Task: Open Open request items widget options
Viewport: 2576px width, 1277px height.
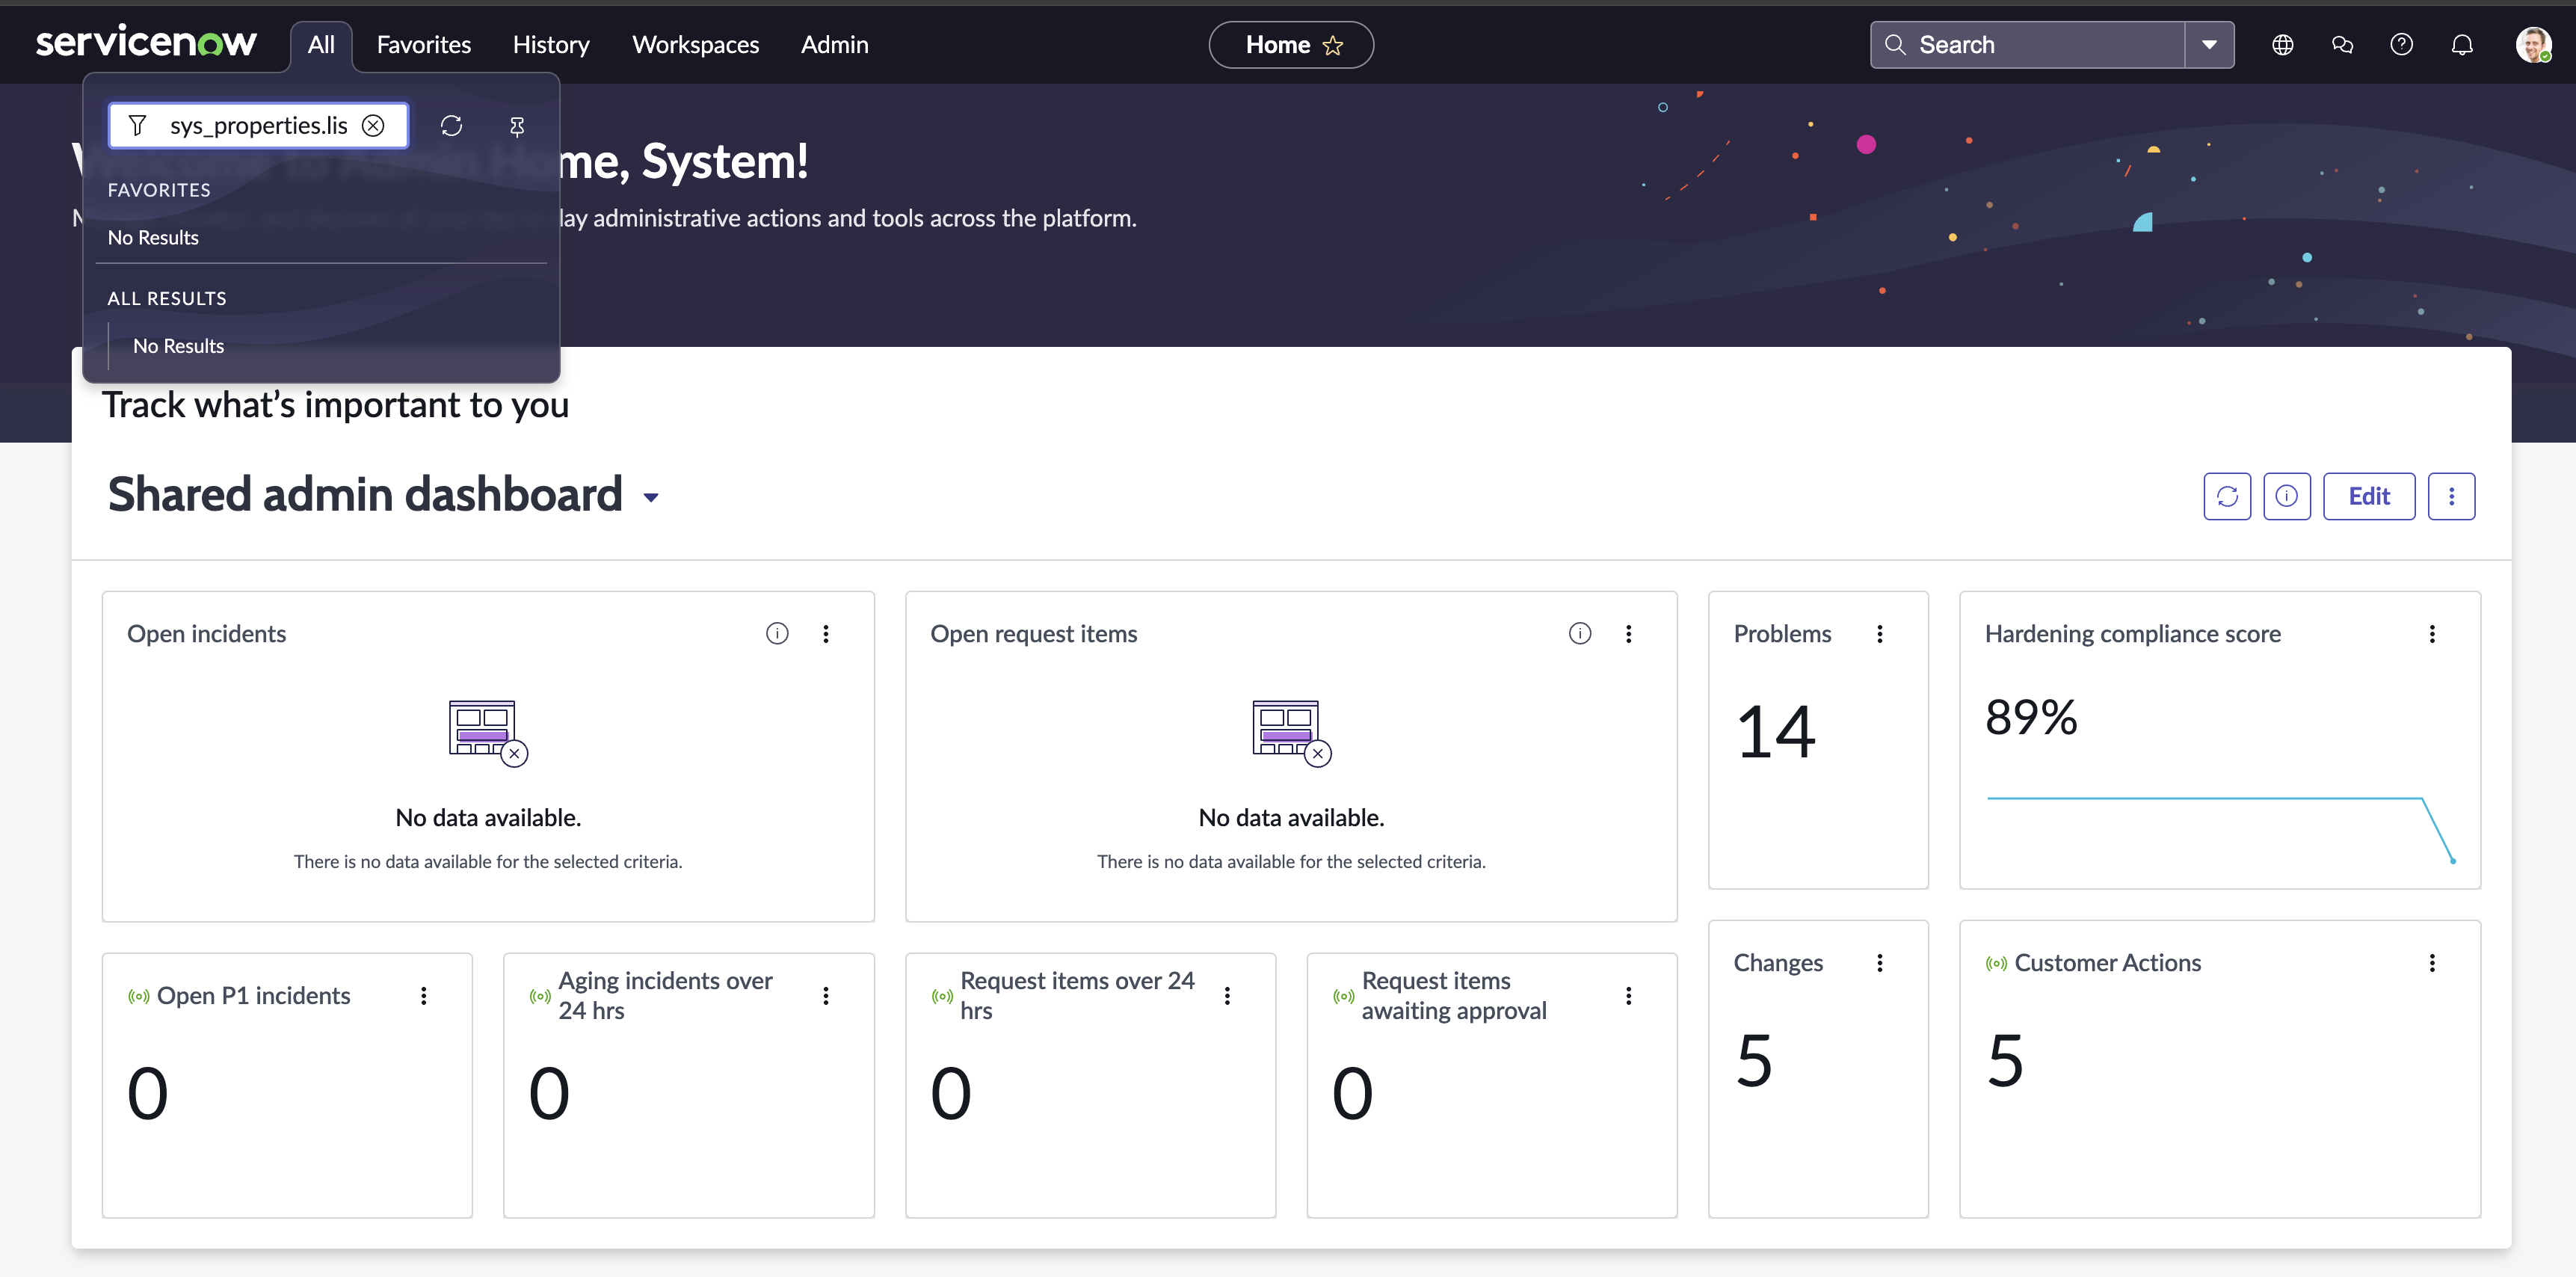Action: point(1629,633)
